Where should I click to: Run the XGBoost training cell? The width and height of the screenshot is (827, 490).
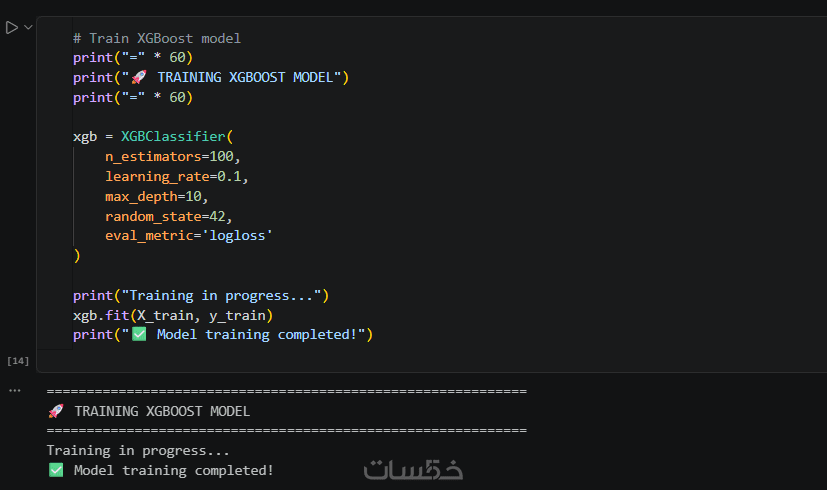click(x=11, y=28)
